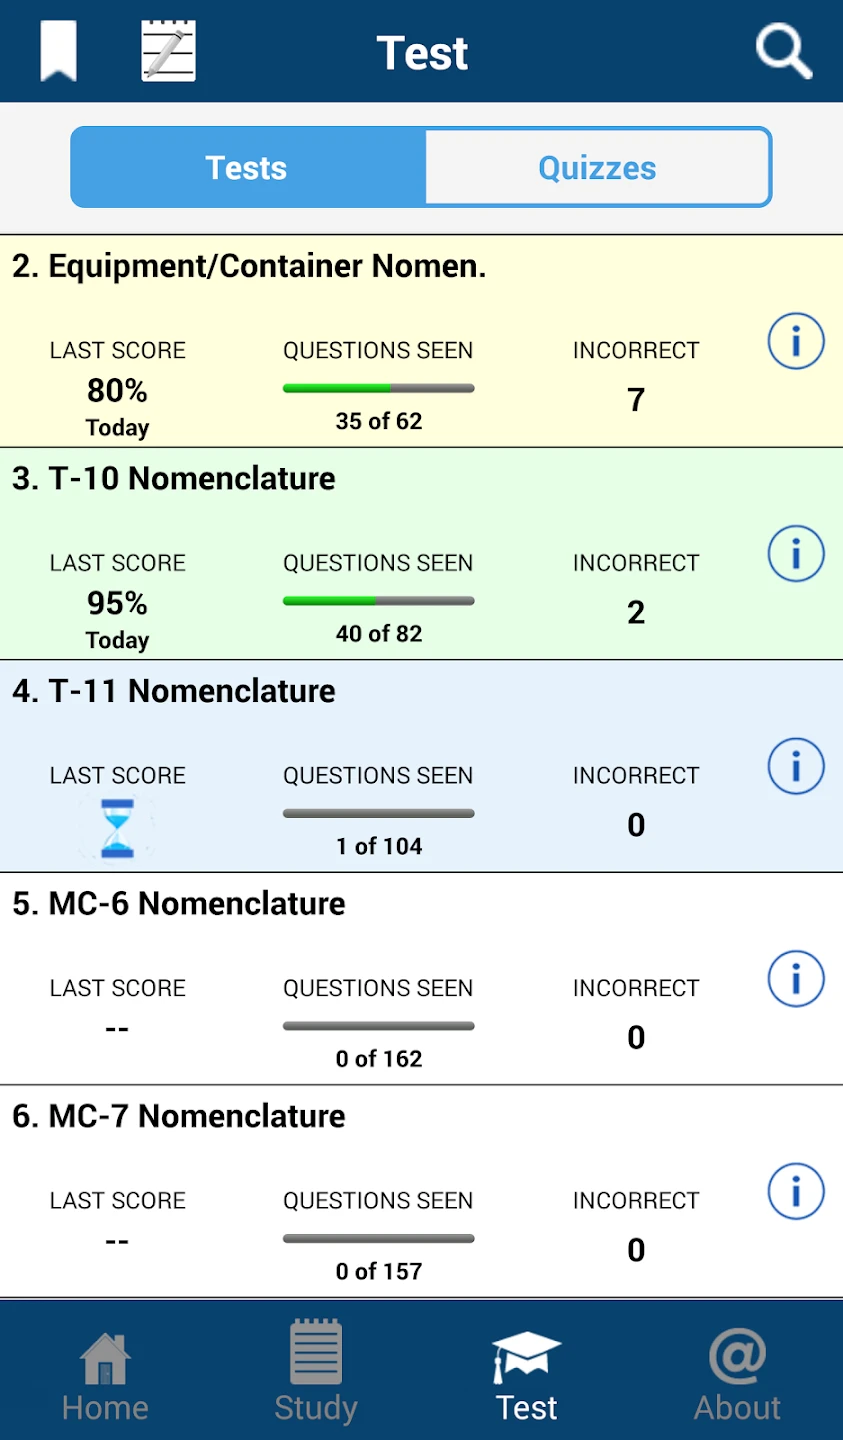The width and height of the screenshot is (843, 1440).
Task: Click the T-10 questions seen progress bar
Action: coord(378,601)
